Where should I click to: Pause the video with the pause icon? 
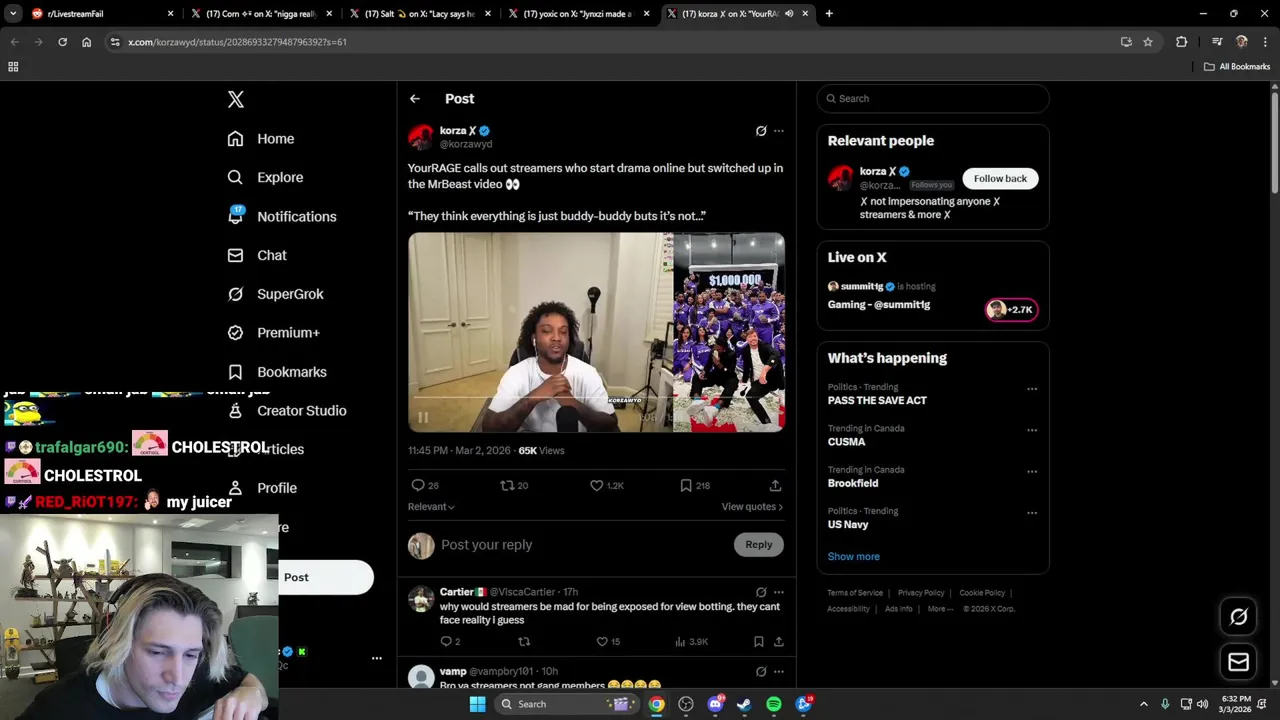click(423, 418)
